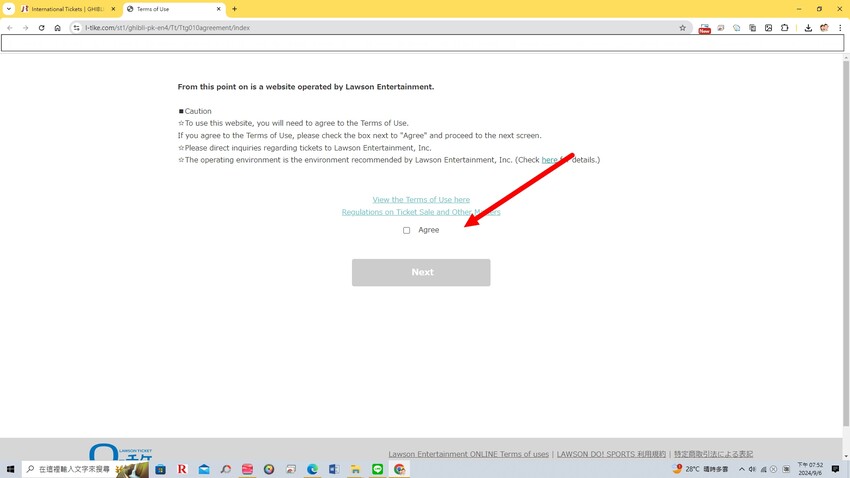Switch to the International Tickets GHIBLI tab

tap(65, 9)
